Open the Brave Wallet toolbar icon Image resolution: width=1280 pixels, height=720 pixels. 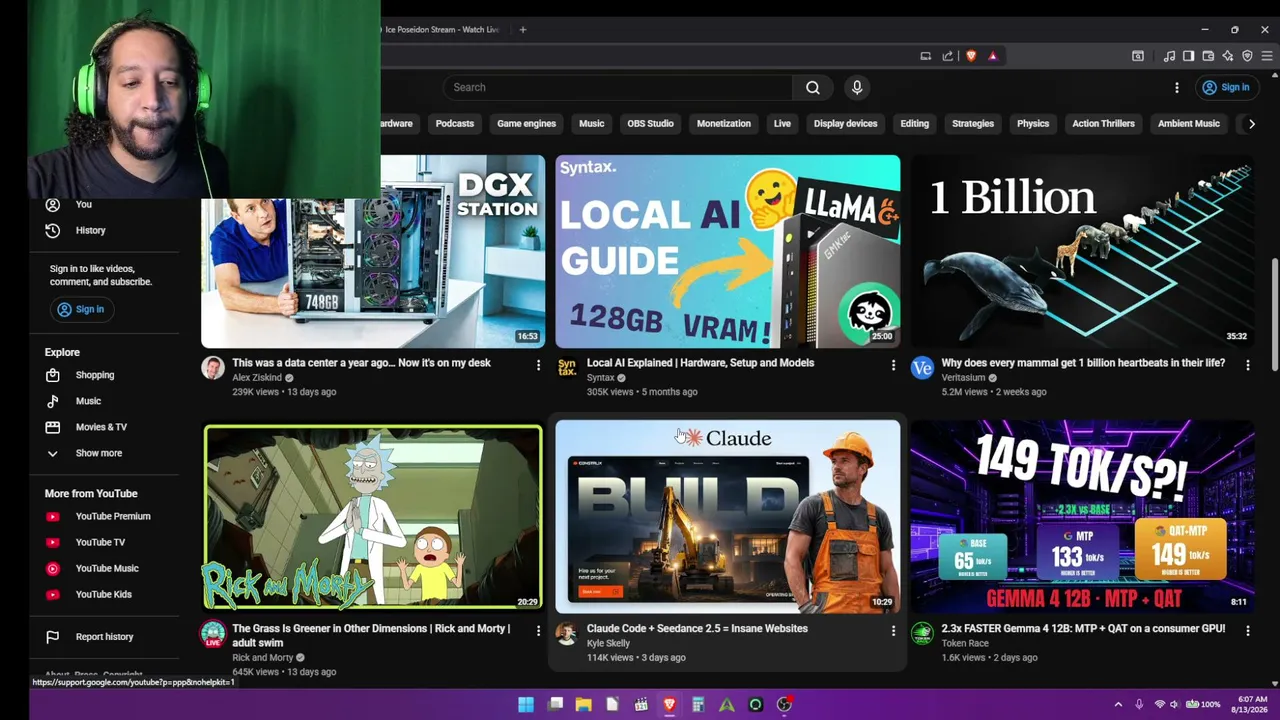pos(1208,56)
